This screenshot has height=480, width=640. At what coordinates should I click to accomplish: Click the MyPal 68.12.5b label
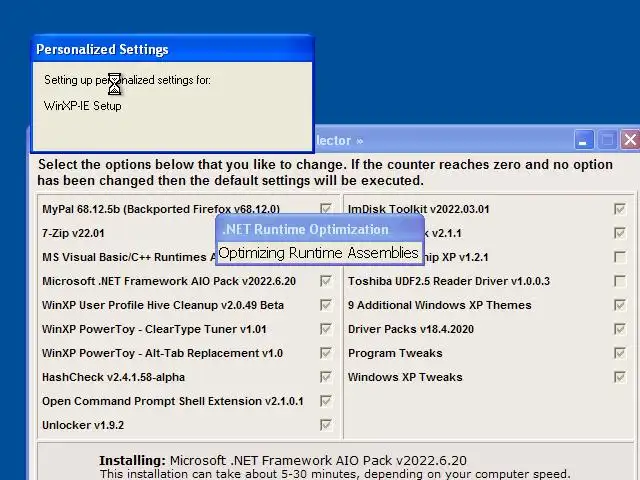point(161,209)
